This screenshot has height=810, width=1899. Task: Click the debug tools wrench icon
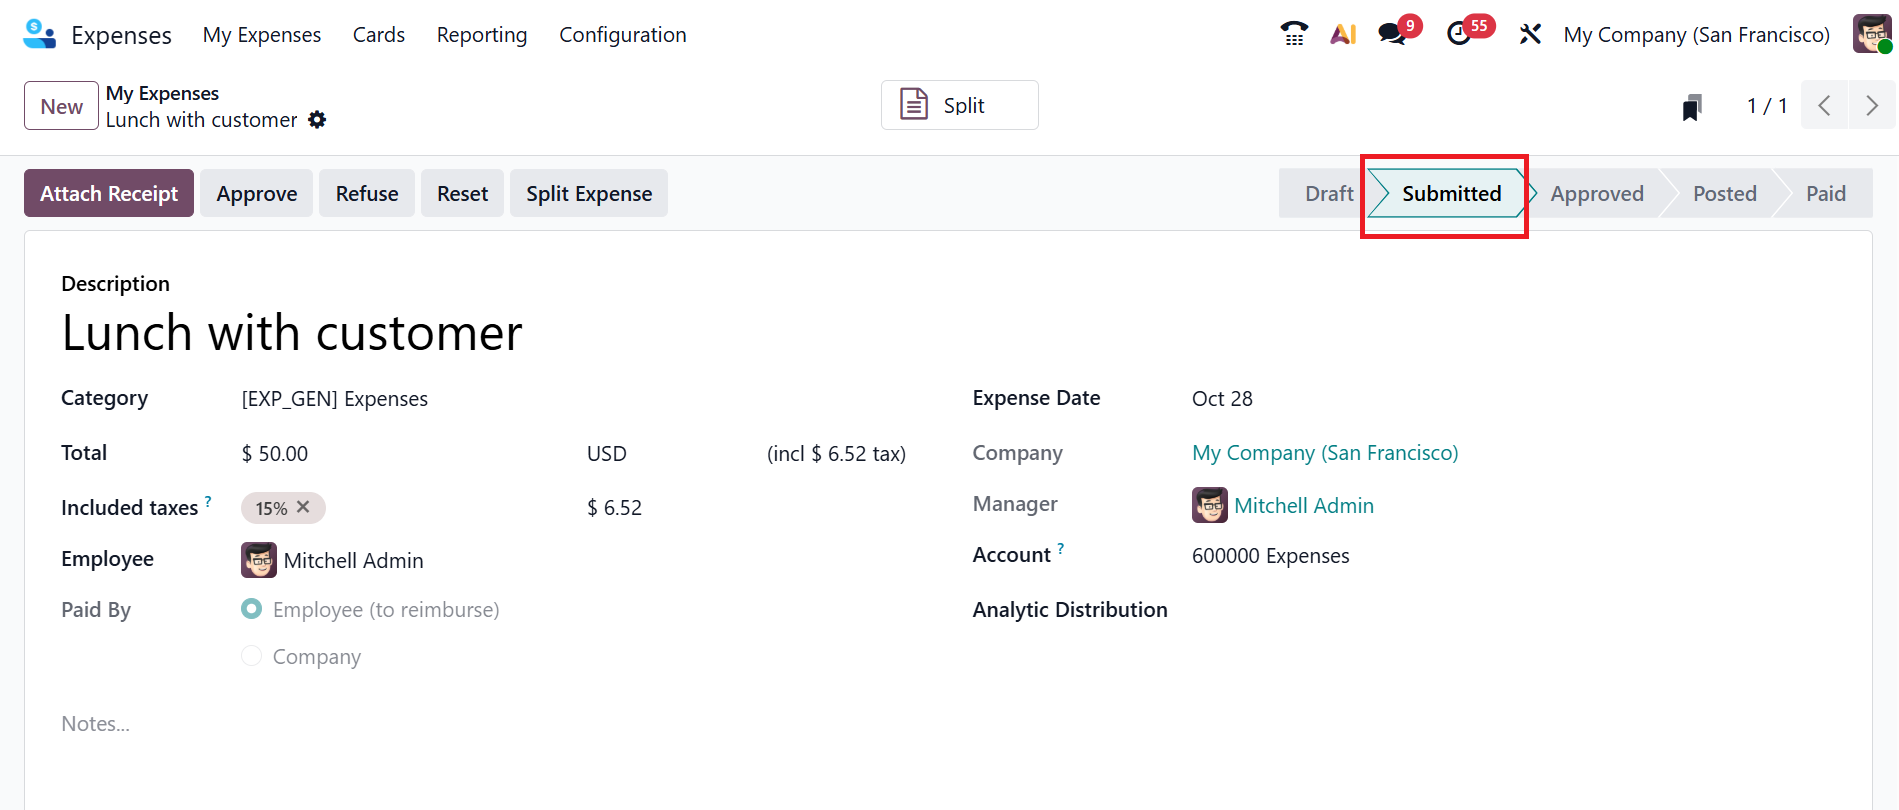tap(1530, 34)
